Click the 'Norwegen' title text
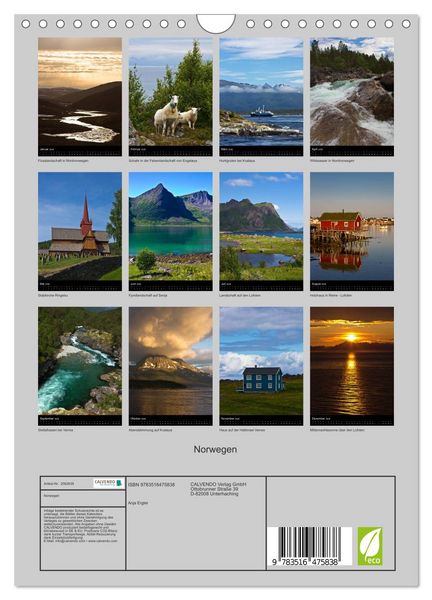Screen dimensions: 432x600 (215, 449)
